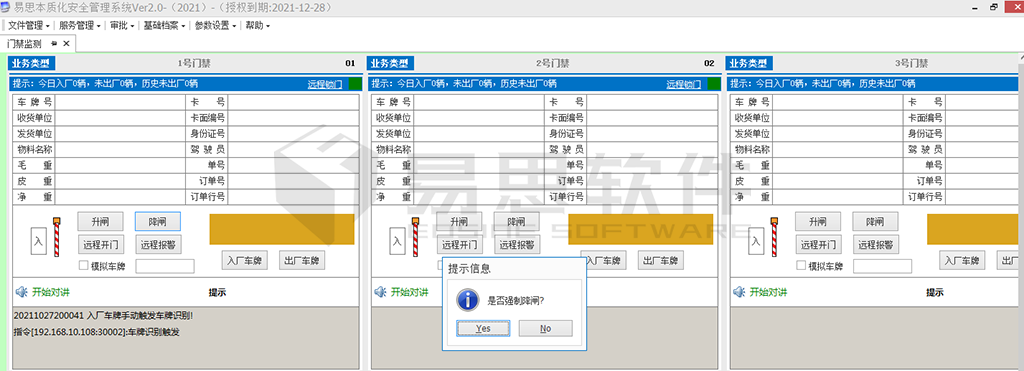
Task: Enable 模拟车牌 checkbox in 1号门禁
Action: (83, 266)
